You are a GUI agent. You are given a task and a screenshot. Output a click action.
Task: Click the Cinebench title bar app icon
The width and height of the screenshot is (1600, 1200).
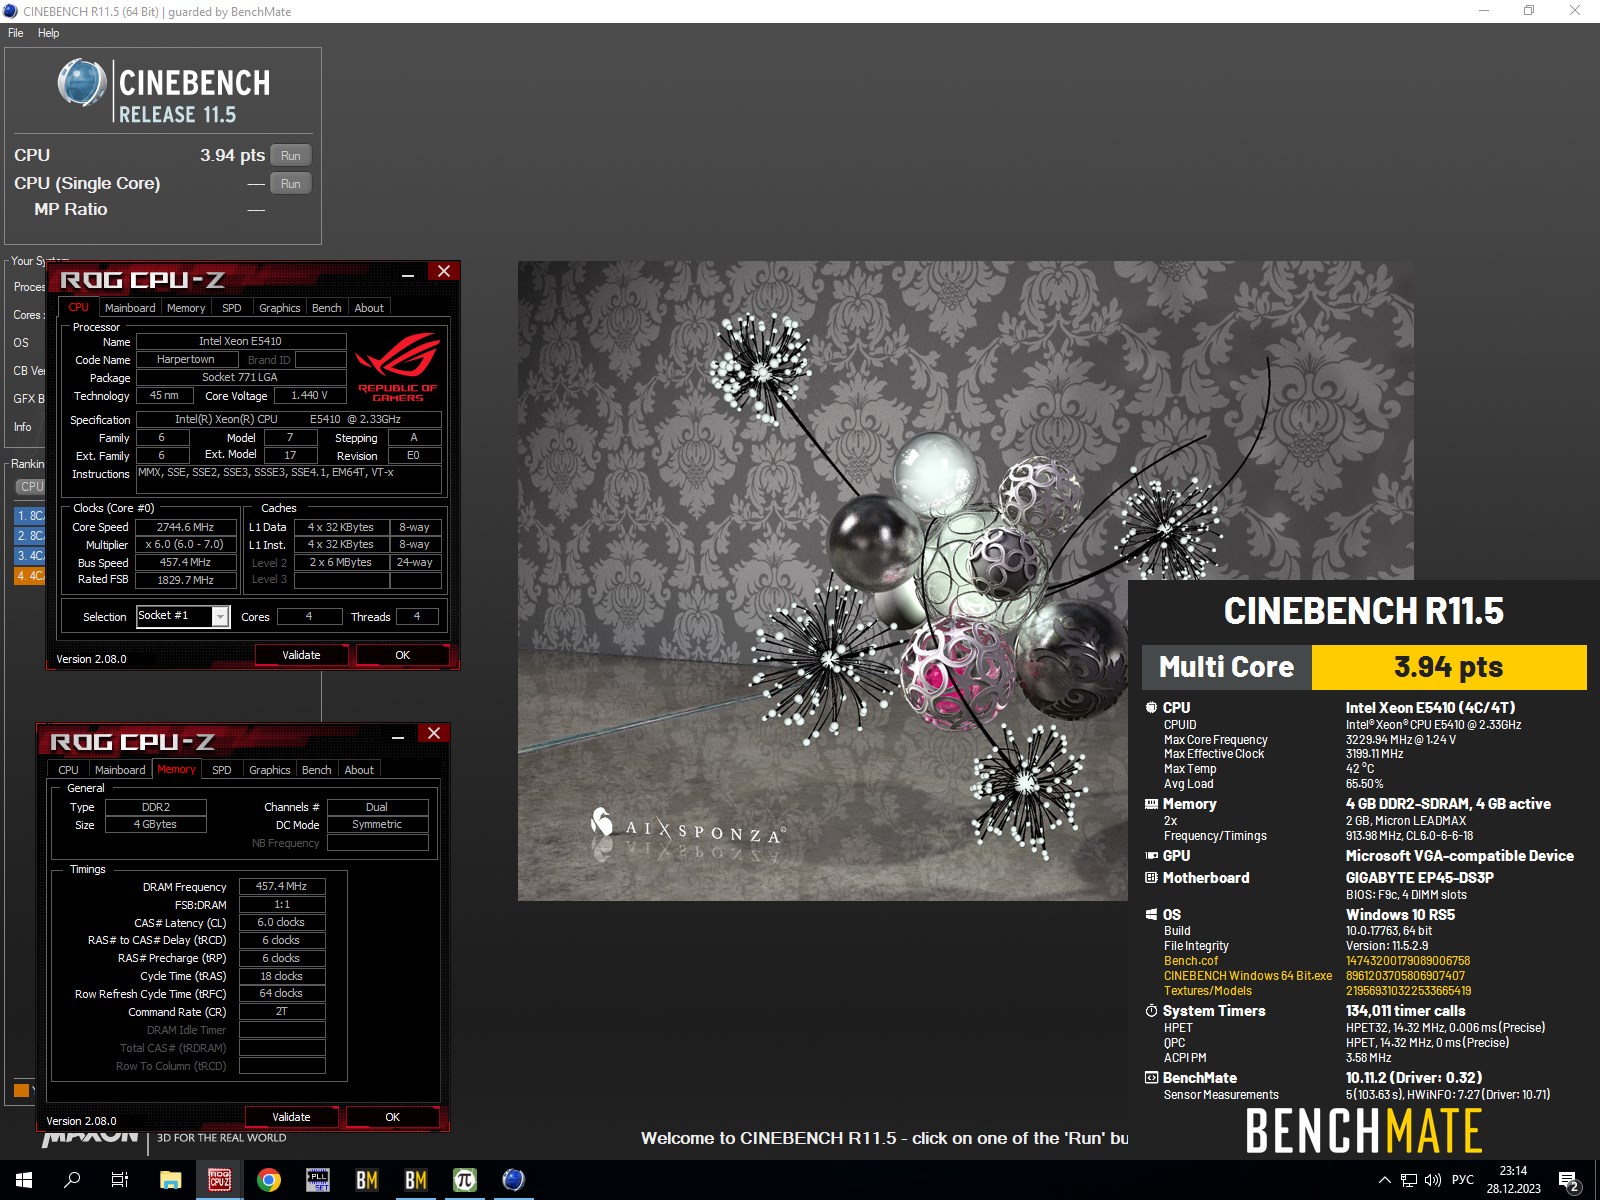coord(11,11)
